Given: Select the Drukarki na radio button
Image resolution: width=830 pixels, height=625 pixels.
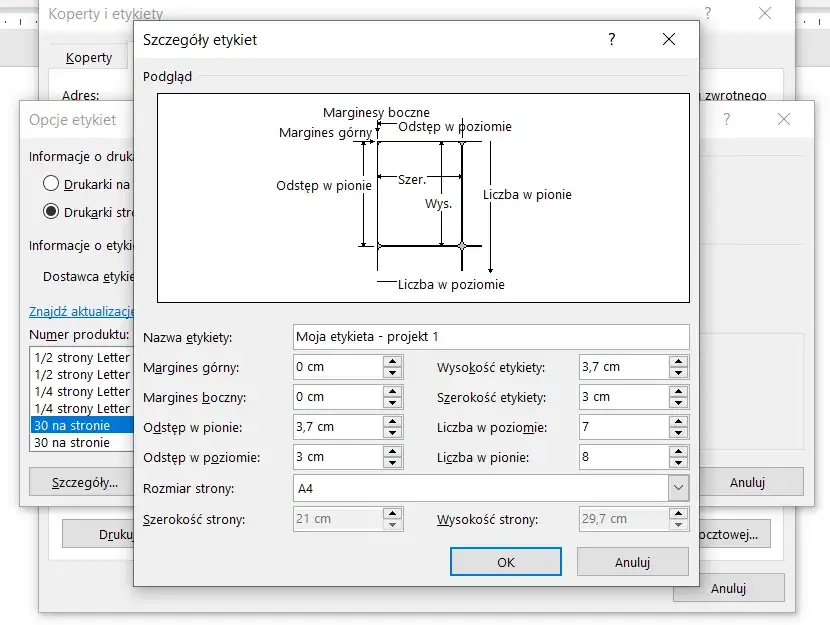Looking at the screenshot, I should click(x=51, y=184).
